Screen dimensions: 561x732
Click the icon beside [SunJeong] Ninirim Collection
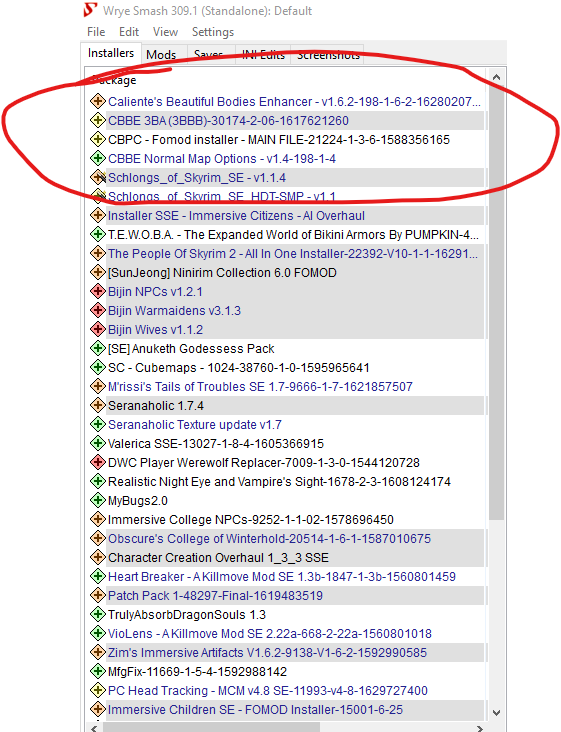pos(98,273)
